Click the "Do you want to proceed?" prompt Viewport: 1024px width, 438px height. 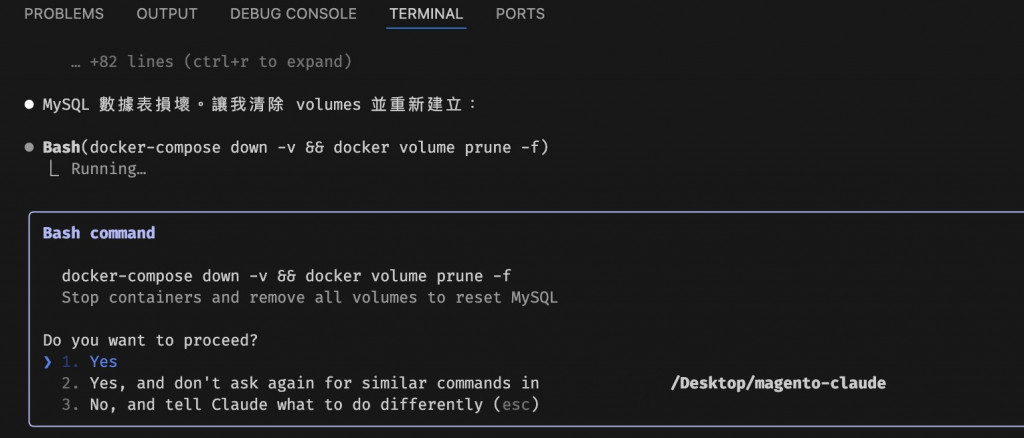click(x=150, y=340)
